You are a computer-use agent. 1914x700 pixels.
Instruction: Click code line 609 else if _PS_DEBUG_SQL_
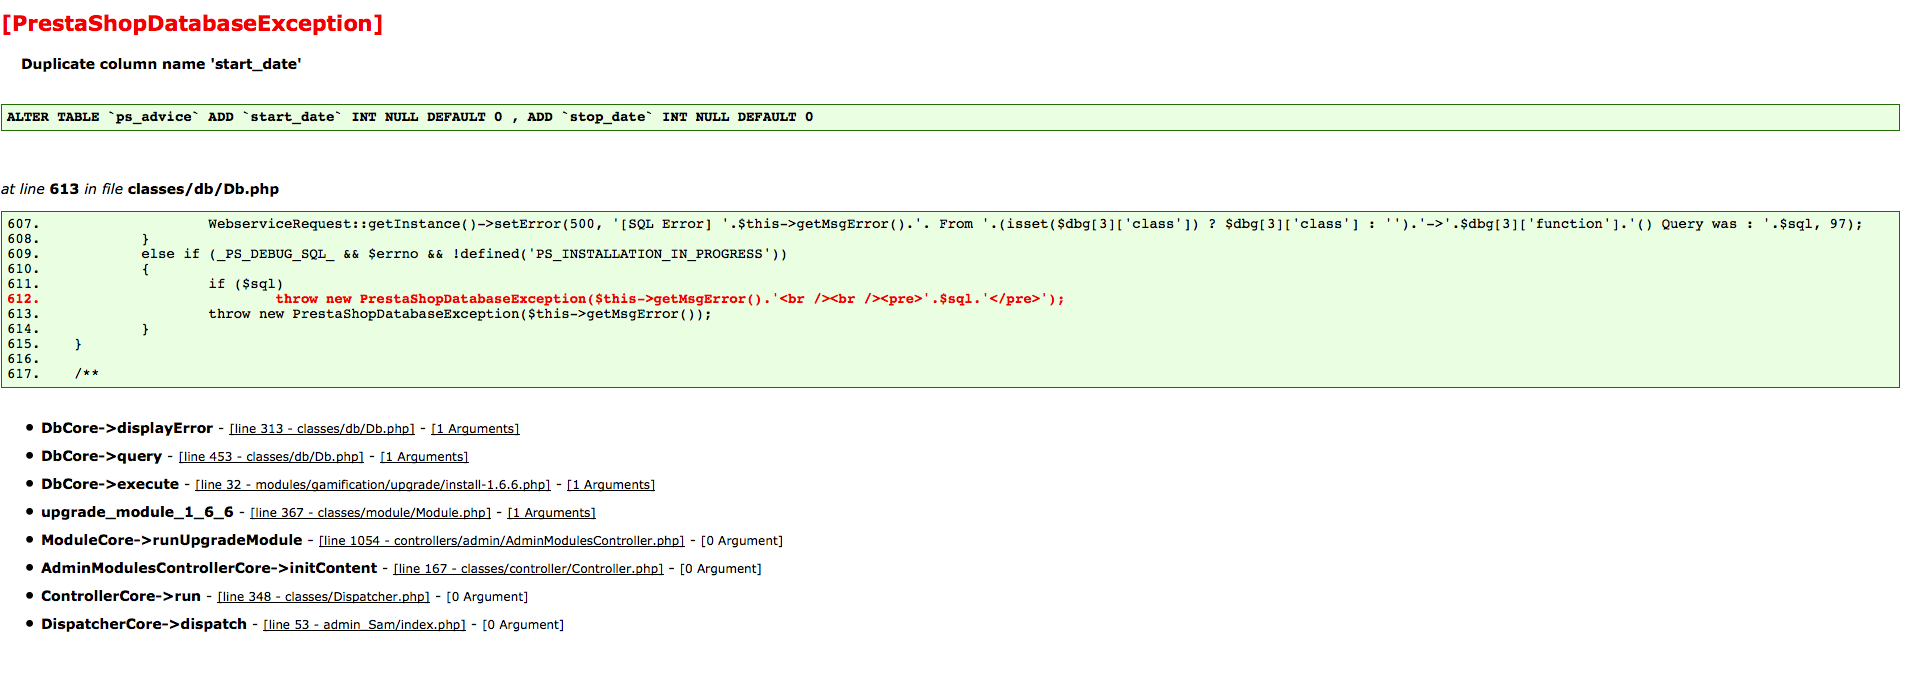[464, 254]
